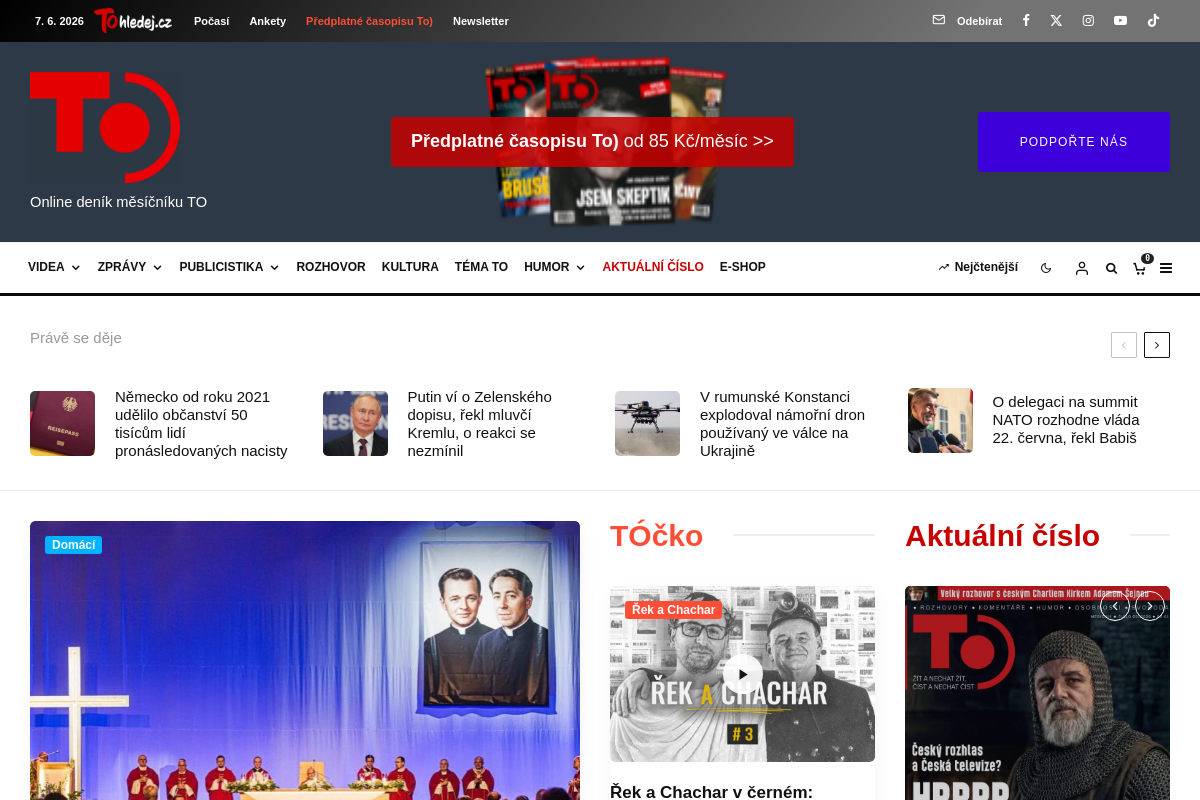Open the featured mass photo article
This screenshot has width=1200, height=800.
click(305, 660)
